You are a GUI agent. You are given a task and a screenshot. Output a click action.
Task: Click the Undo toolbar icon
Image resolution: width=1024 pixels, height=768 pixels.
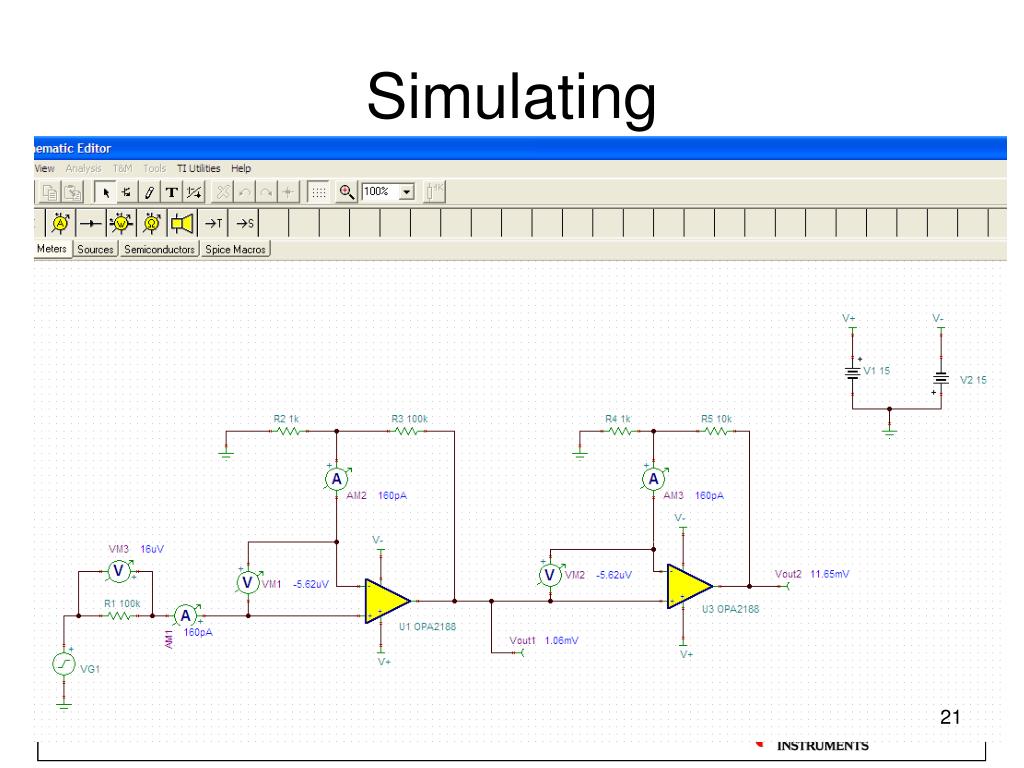(x=245, y=192)
